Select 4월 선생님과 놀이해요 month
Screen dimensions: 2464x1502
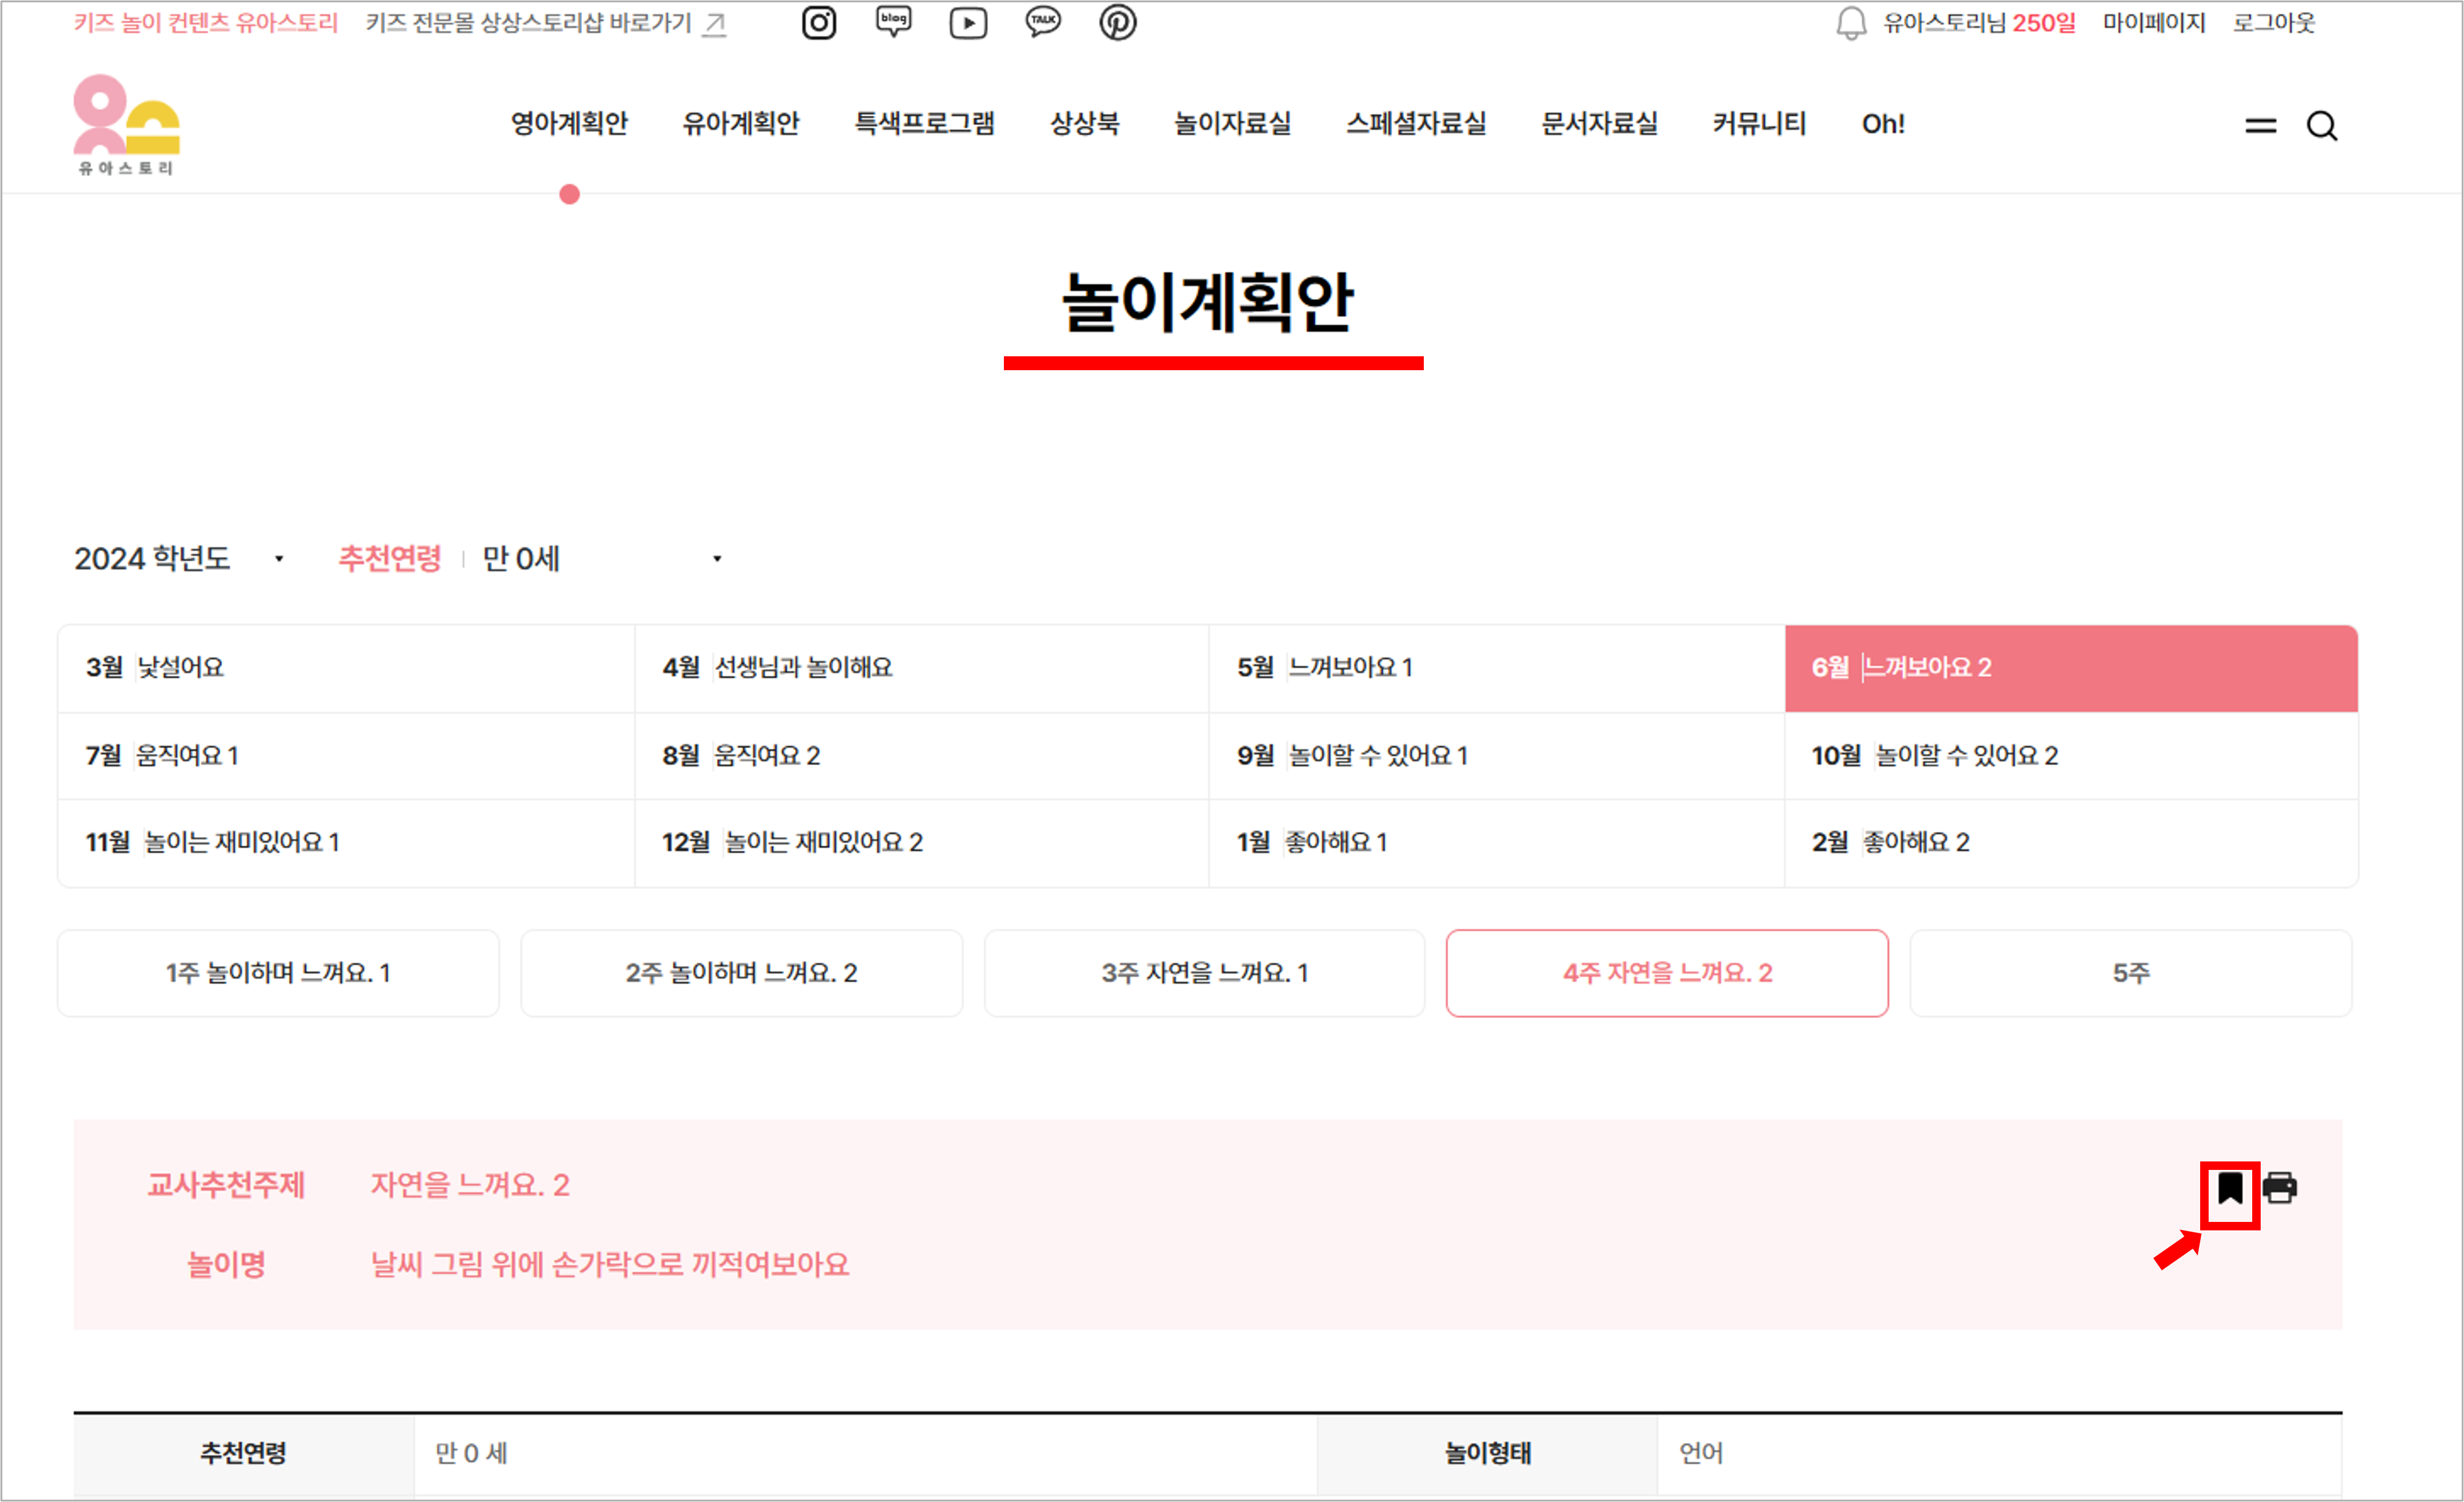pos(922,668)
